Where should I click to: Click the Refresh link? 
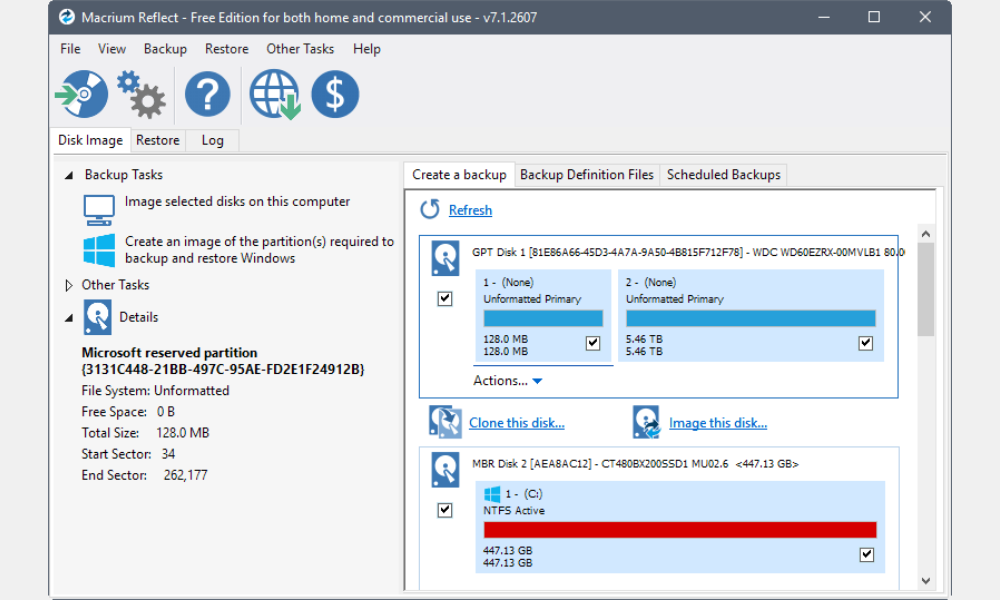(x=470, y=210)
